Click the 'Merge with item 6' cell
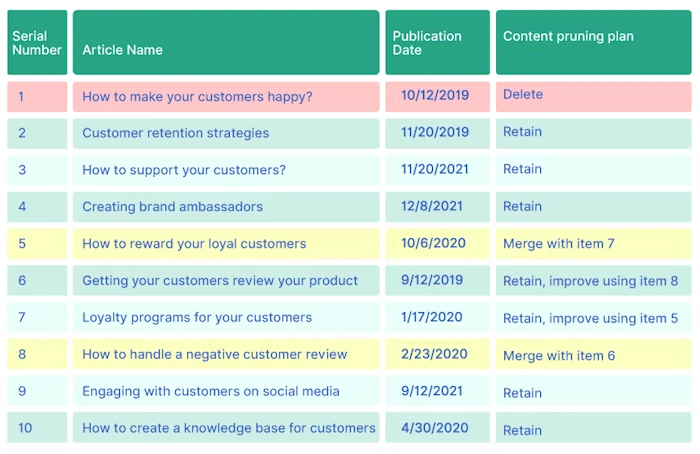Viewport: 700px width, 454px height. [593, 354]
